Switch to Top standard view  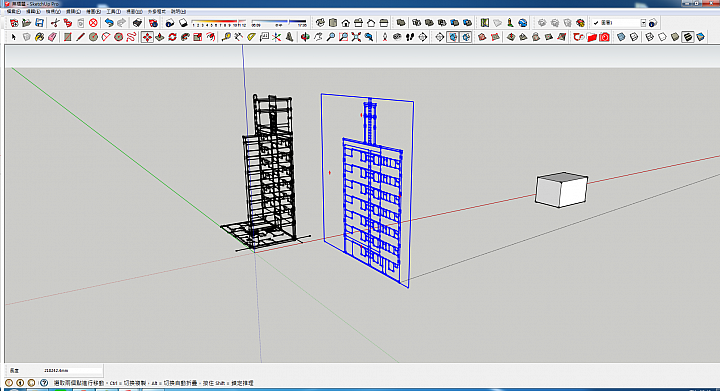tap(333, 22)
